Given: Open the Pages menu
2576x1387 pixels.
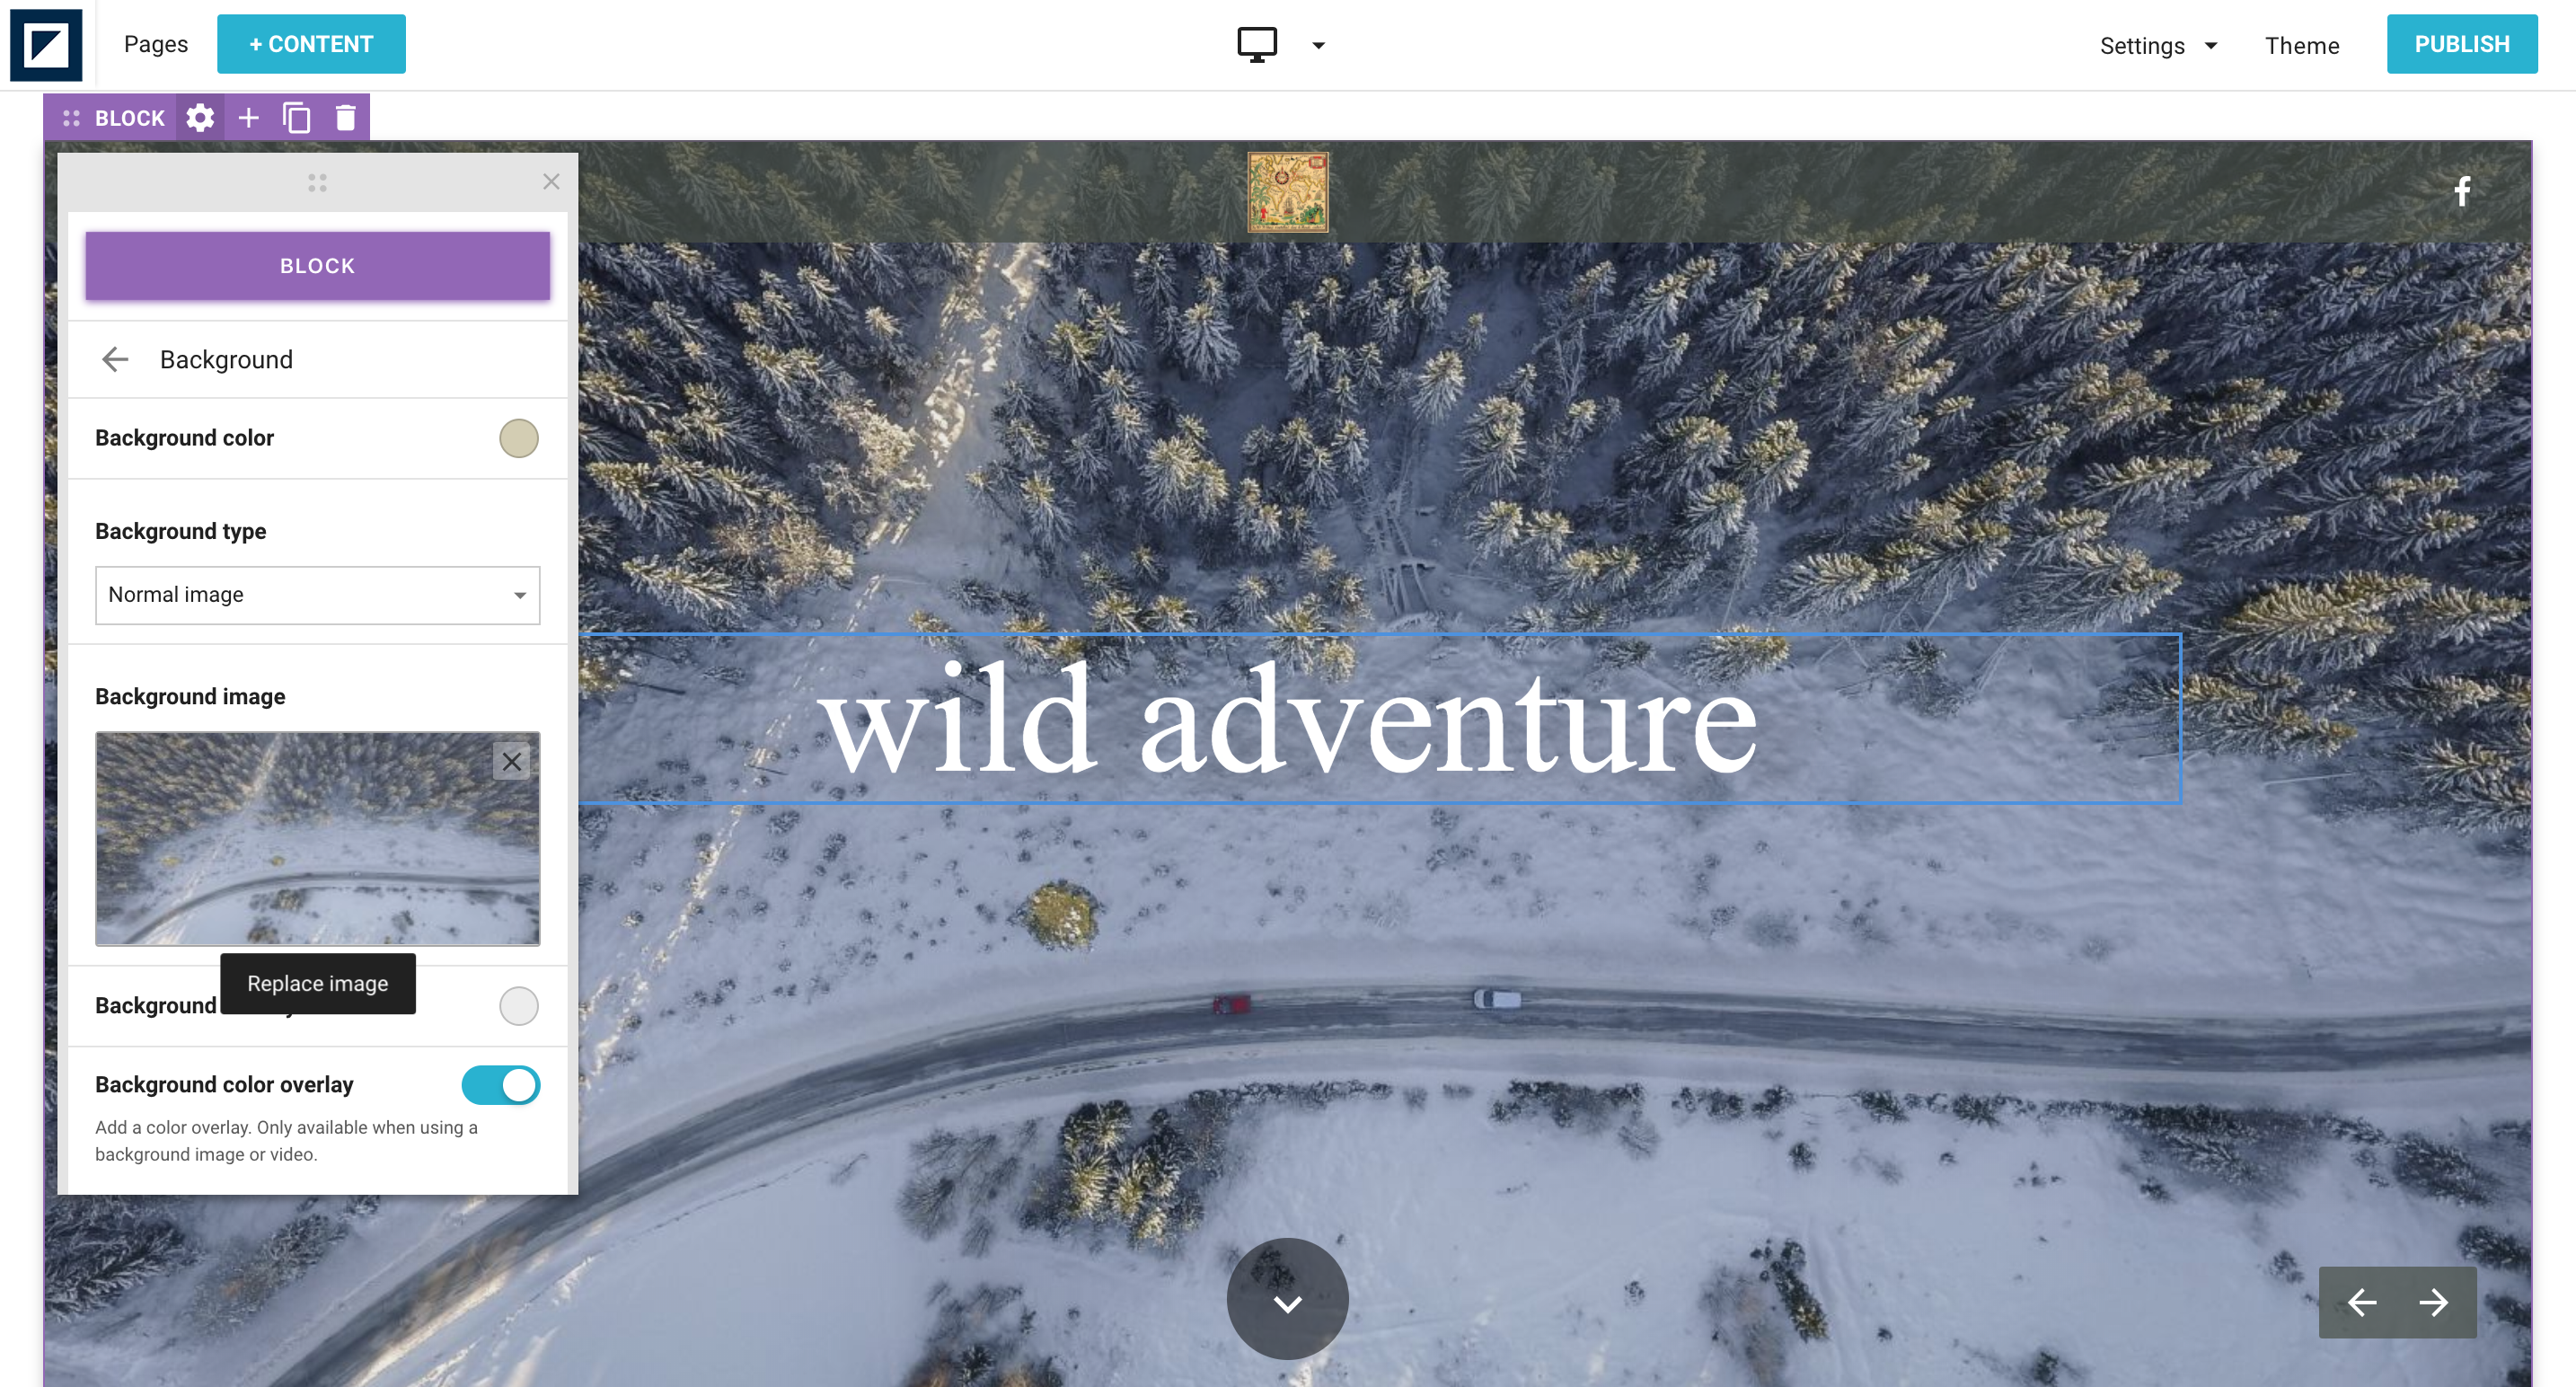Looking at the screenshot, I should tap(156, 44).
